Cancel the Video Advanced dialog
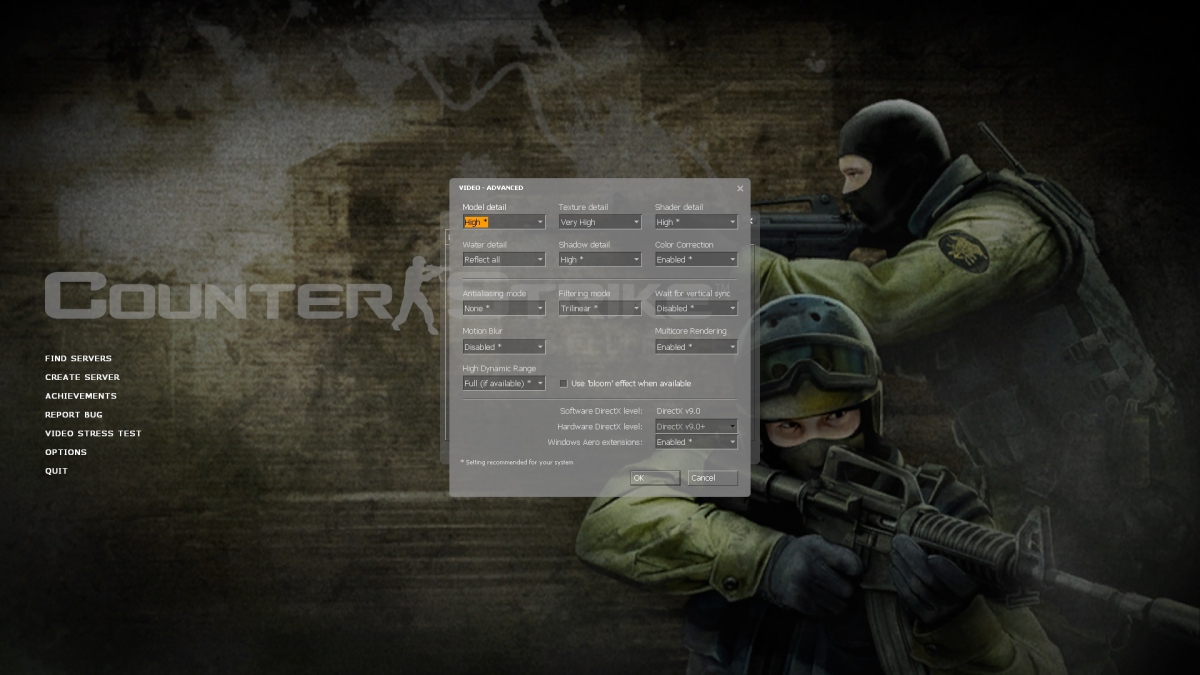1200x675 pixels. pyautogui.click(x=713, y=478)
